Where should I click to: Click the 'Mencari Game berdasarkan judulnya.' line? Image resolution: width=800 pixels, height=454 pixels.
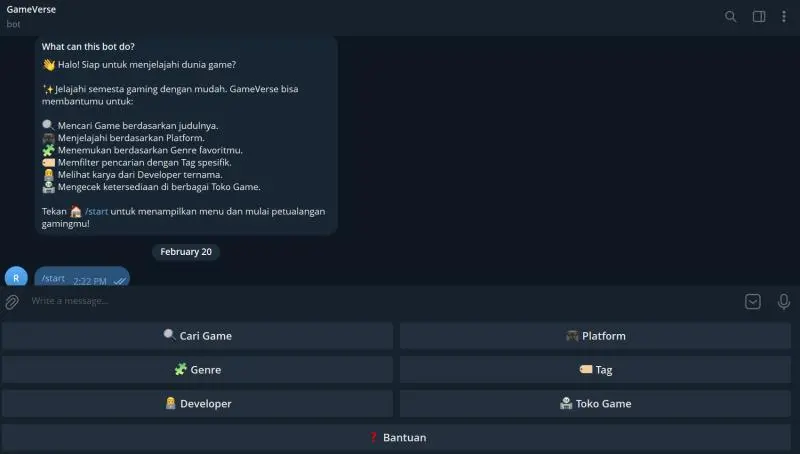pos(138,125)
